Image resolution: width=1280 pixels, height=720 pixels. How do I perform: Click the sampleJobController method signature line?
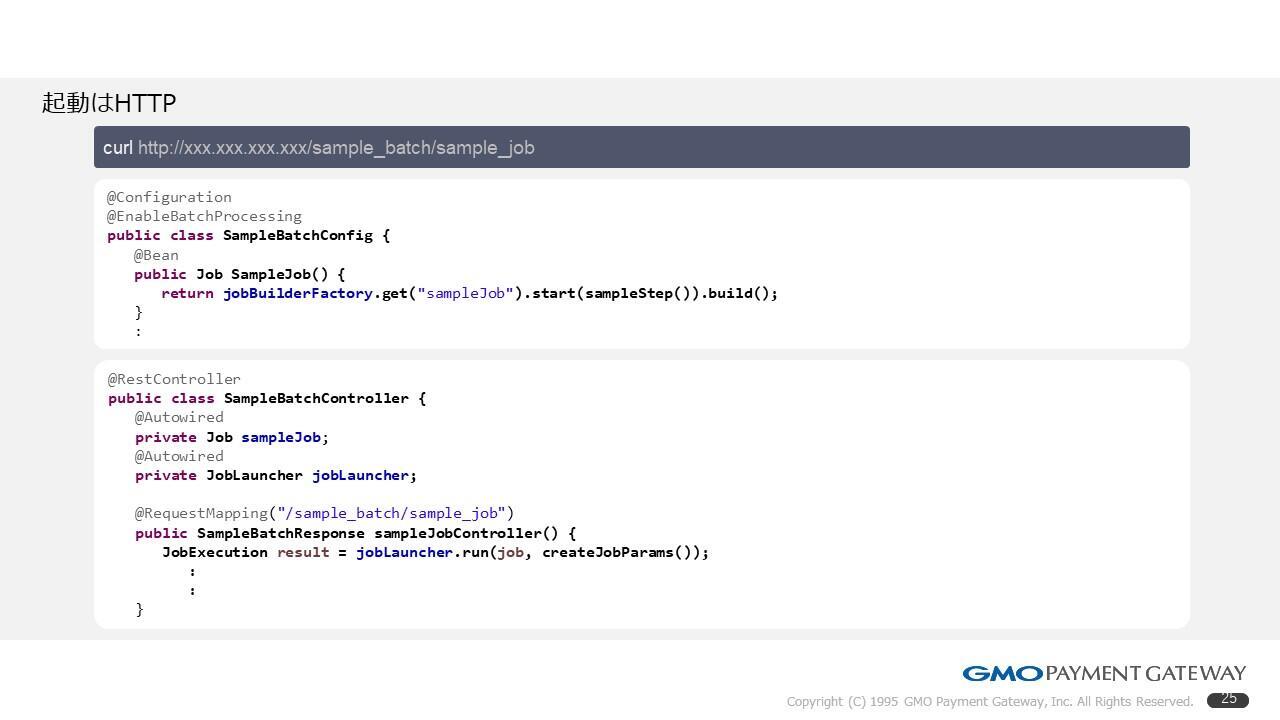click(x=355, y=533)
